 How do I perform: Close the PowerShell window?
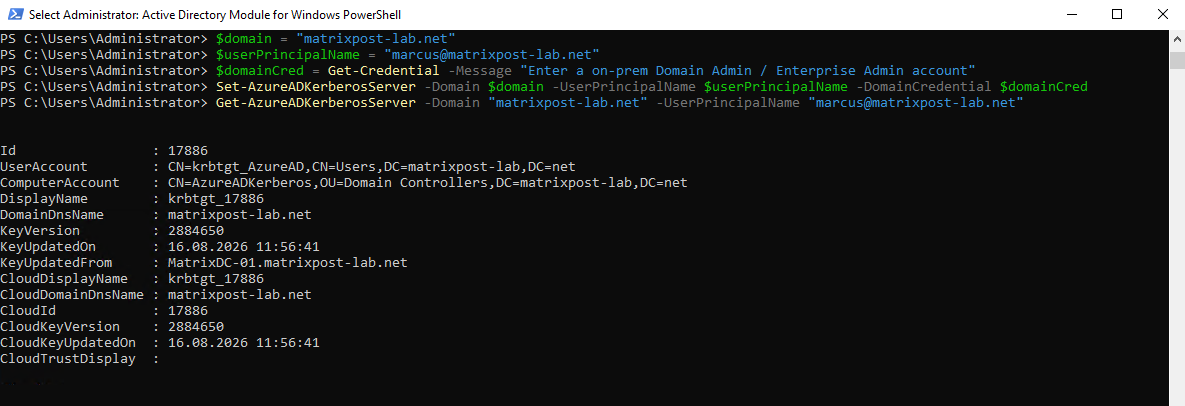1162,14
